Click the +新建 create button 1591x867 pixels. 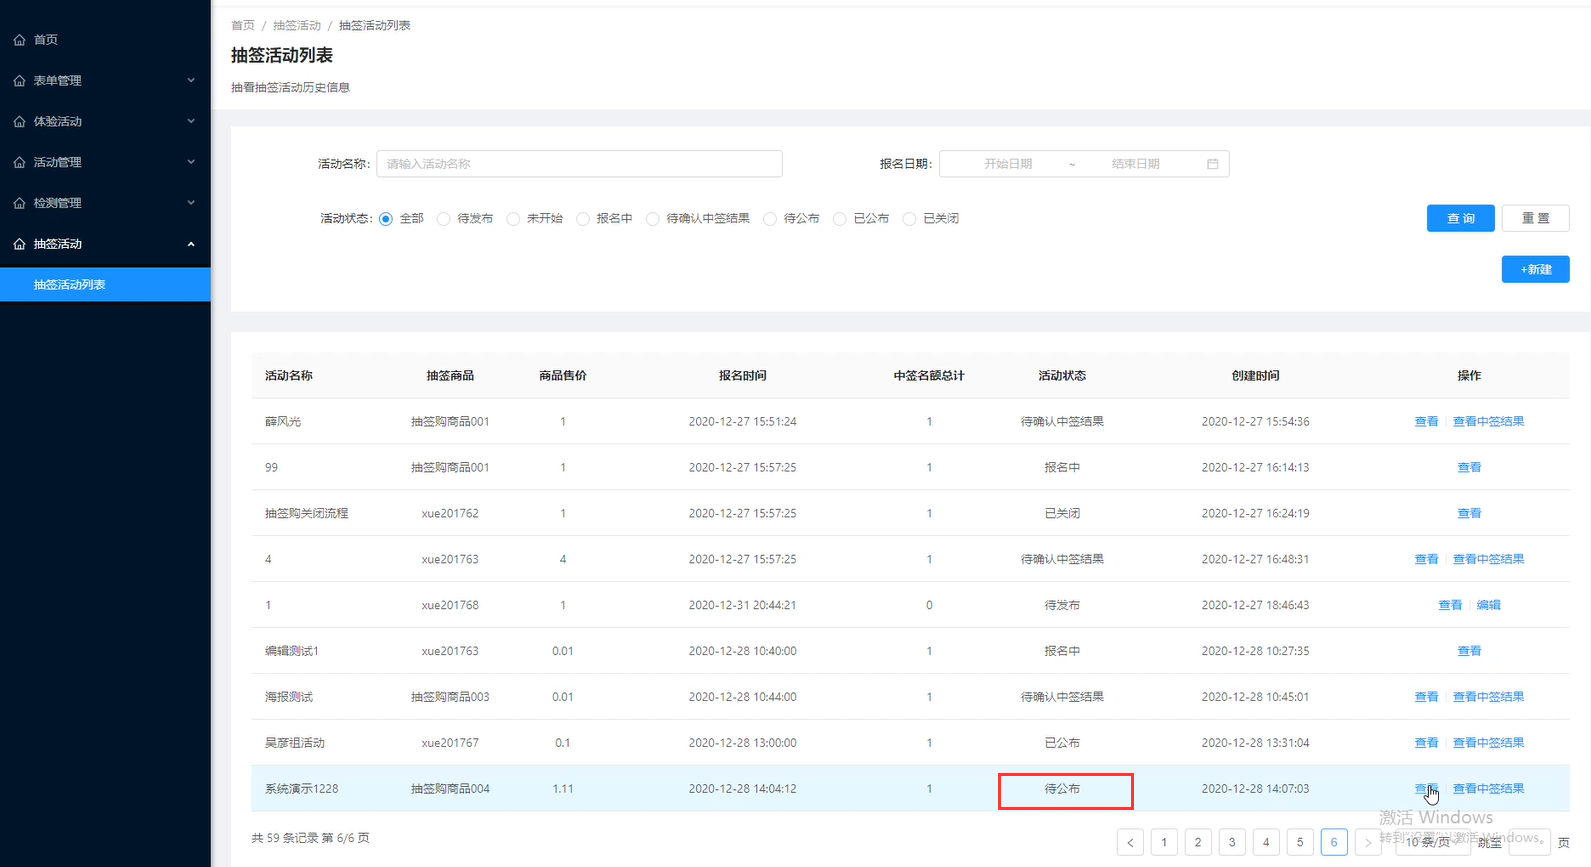click(x=1536, y=269)
